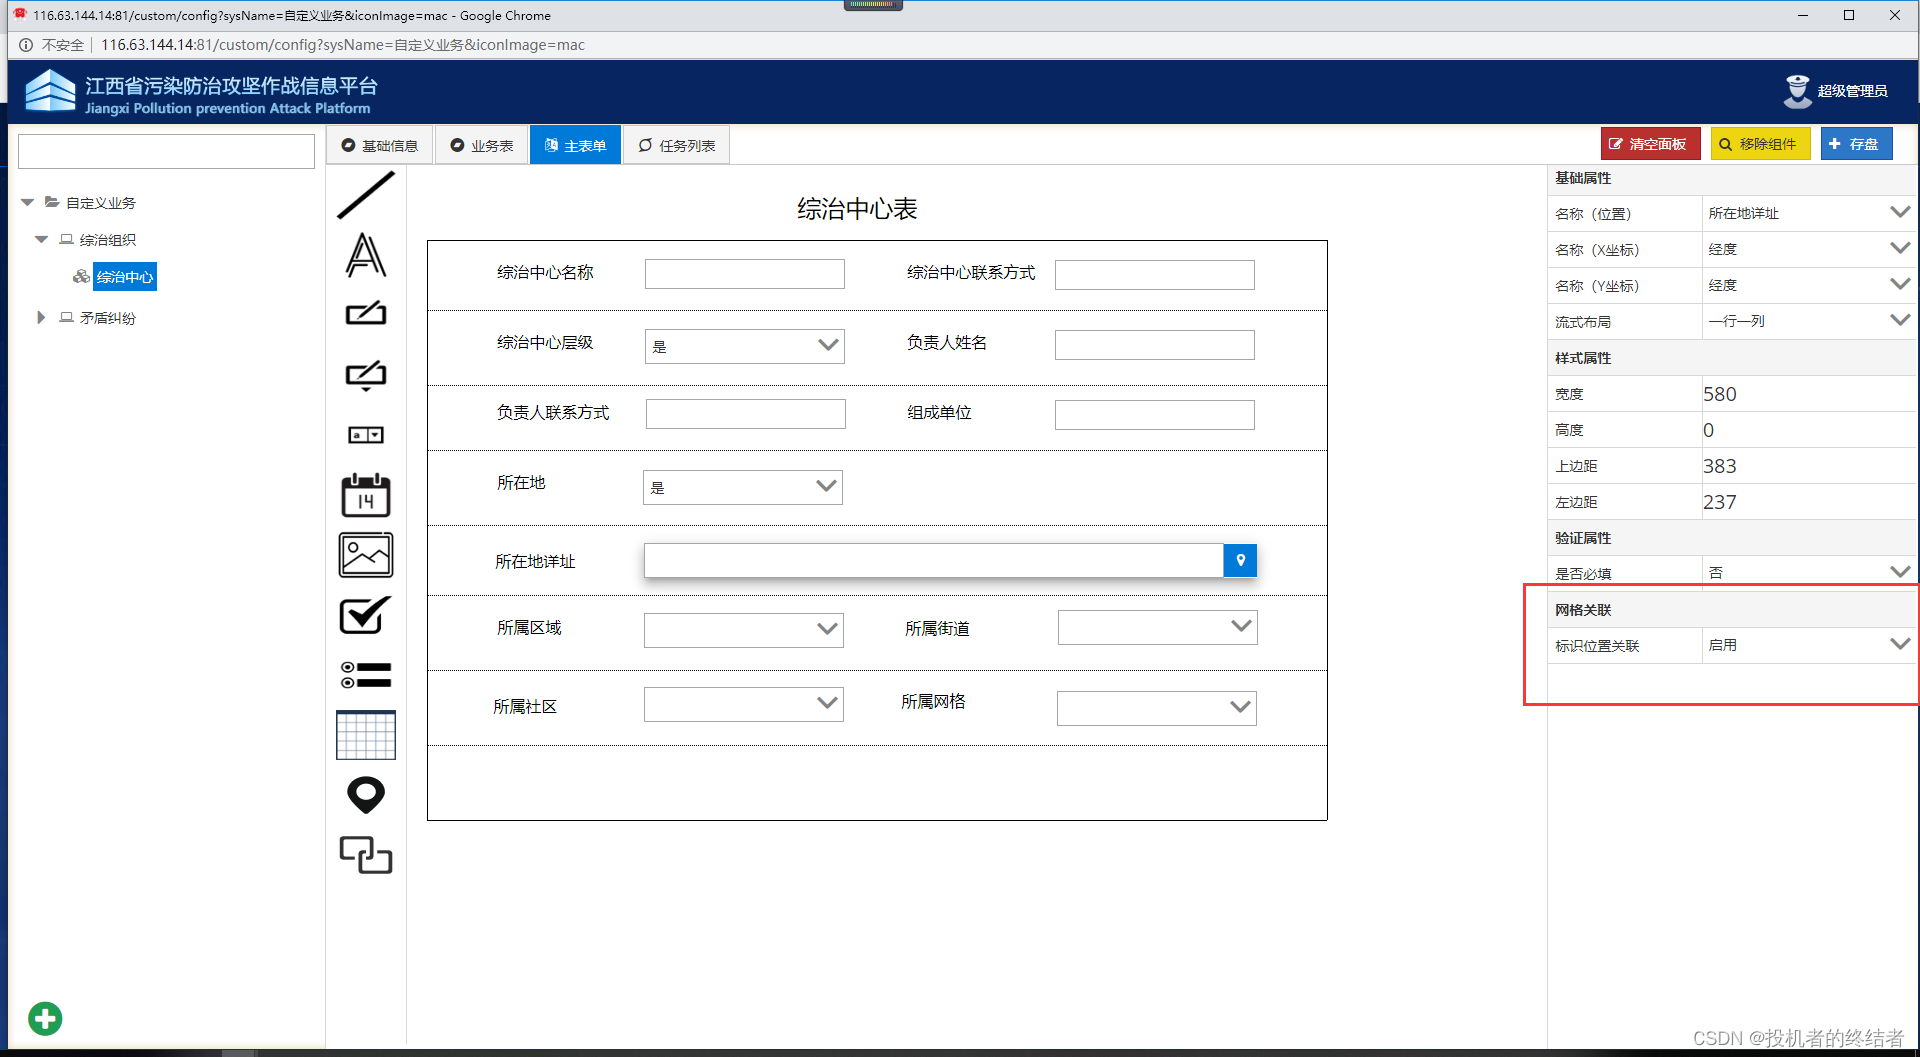Click the 移除组件 button
The height and width of the screenshot is (1057, 1920).
pos(1760,144)
